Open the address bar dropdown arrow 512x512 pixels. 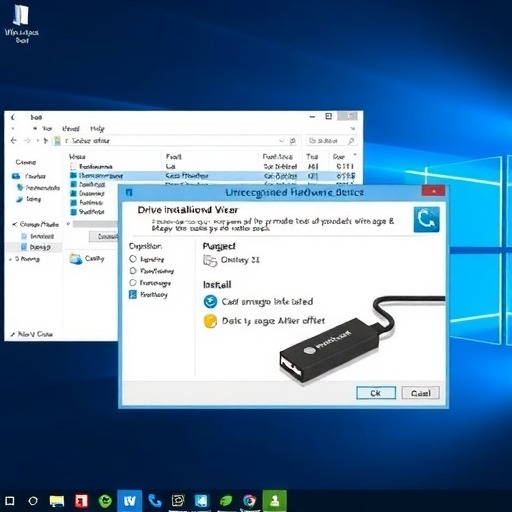pos(282,141)
